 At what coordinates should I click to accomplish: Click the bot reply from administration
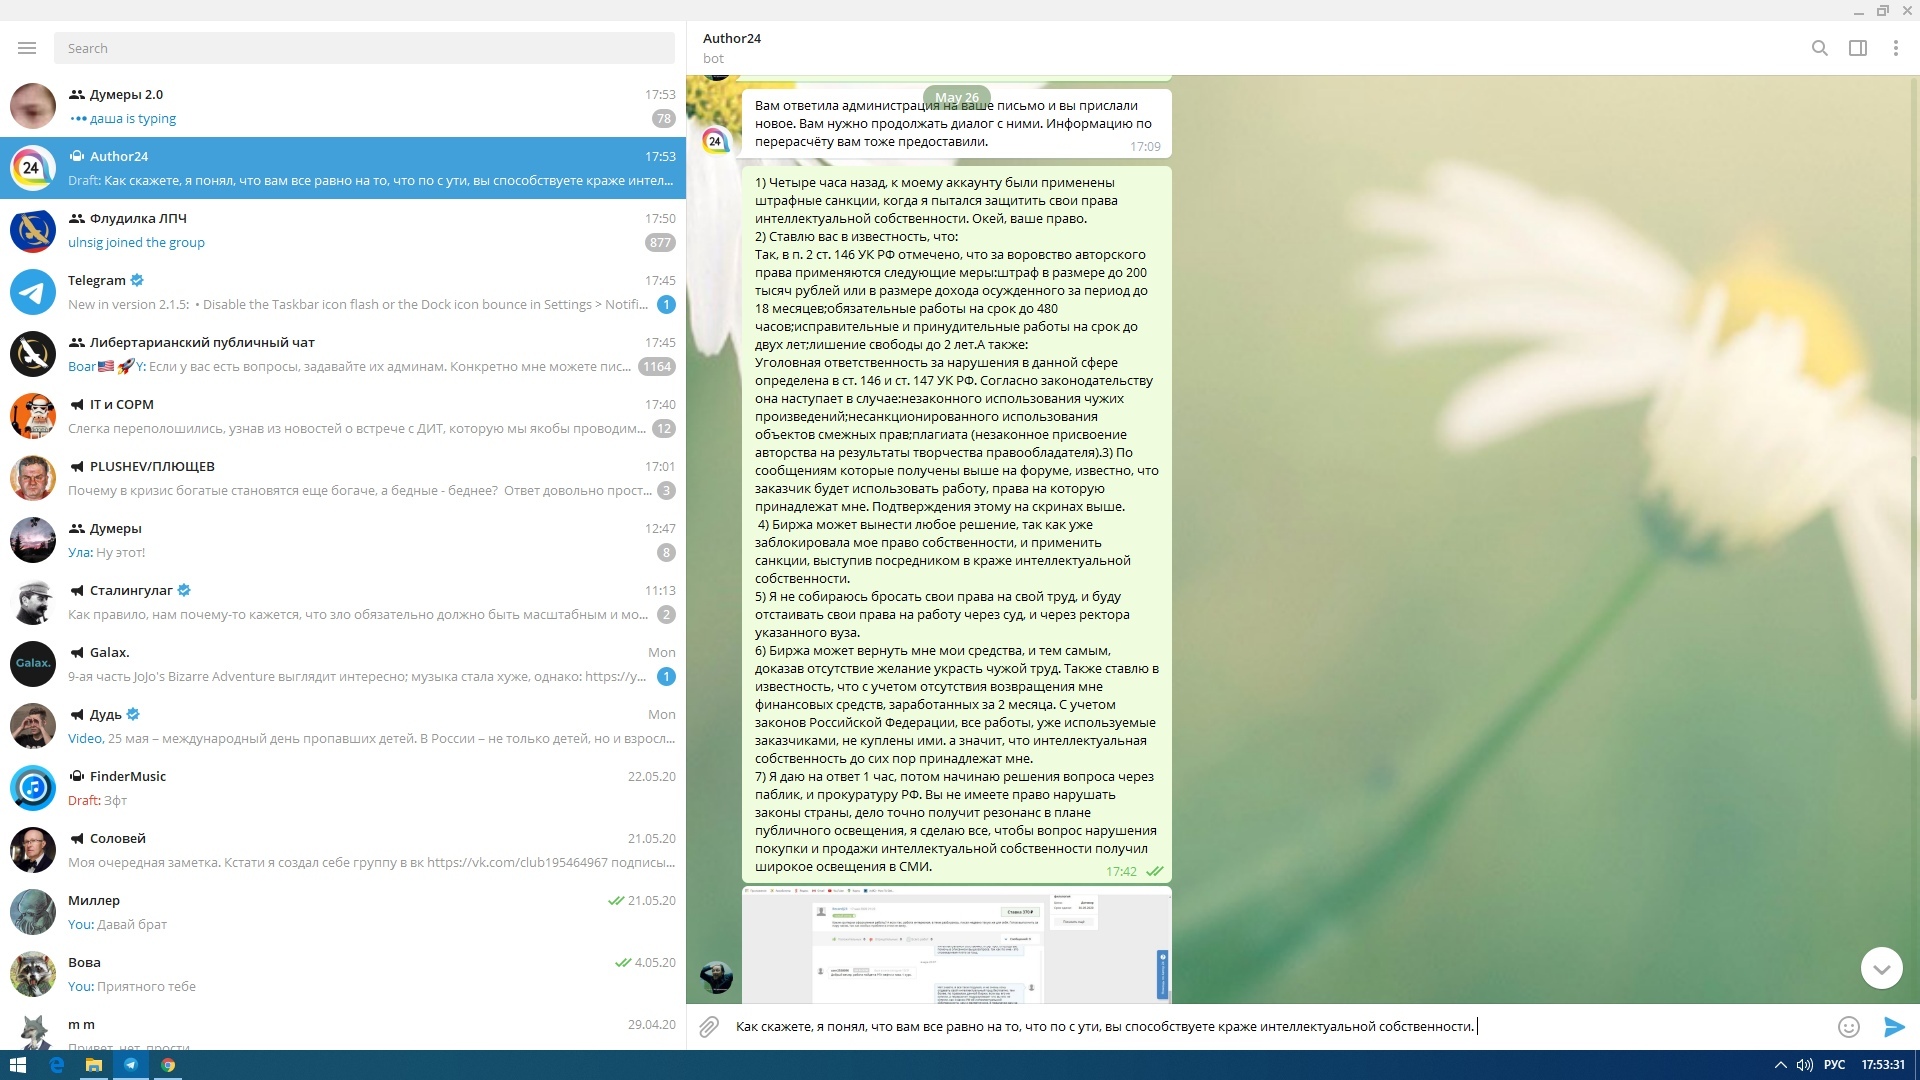click(956, 123)
